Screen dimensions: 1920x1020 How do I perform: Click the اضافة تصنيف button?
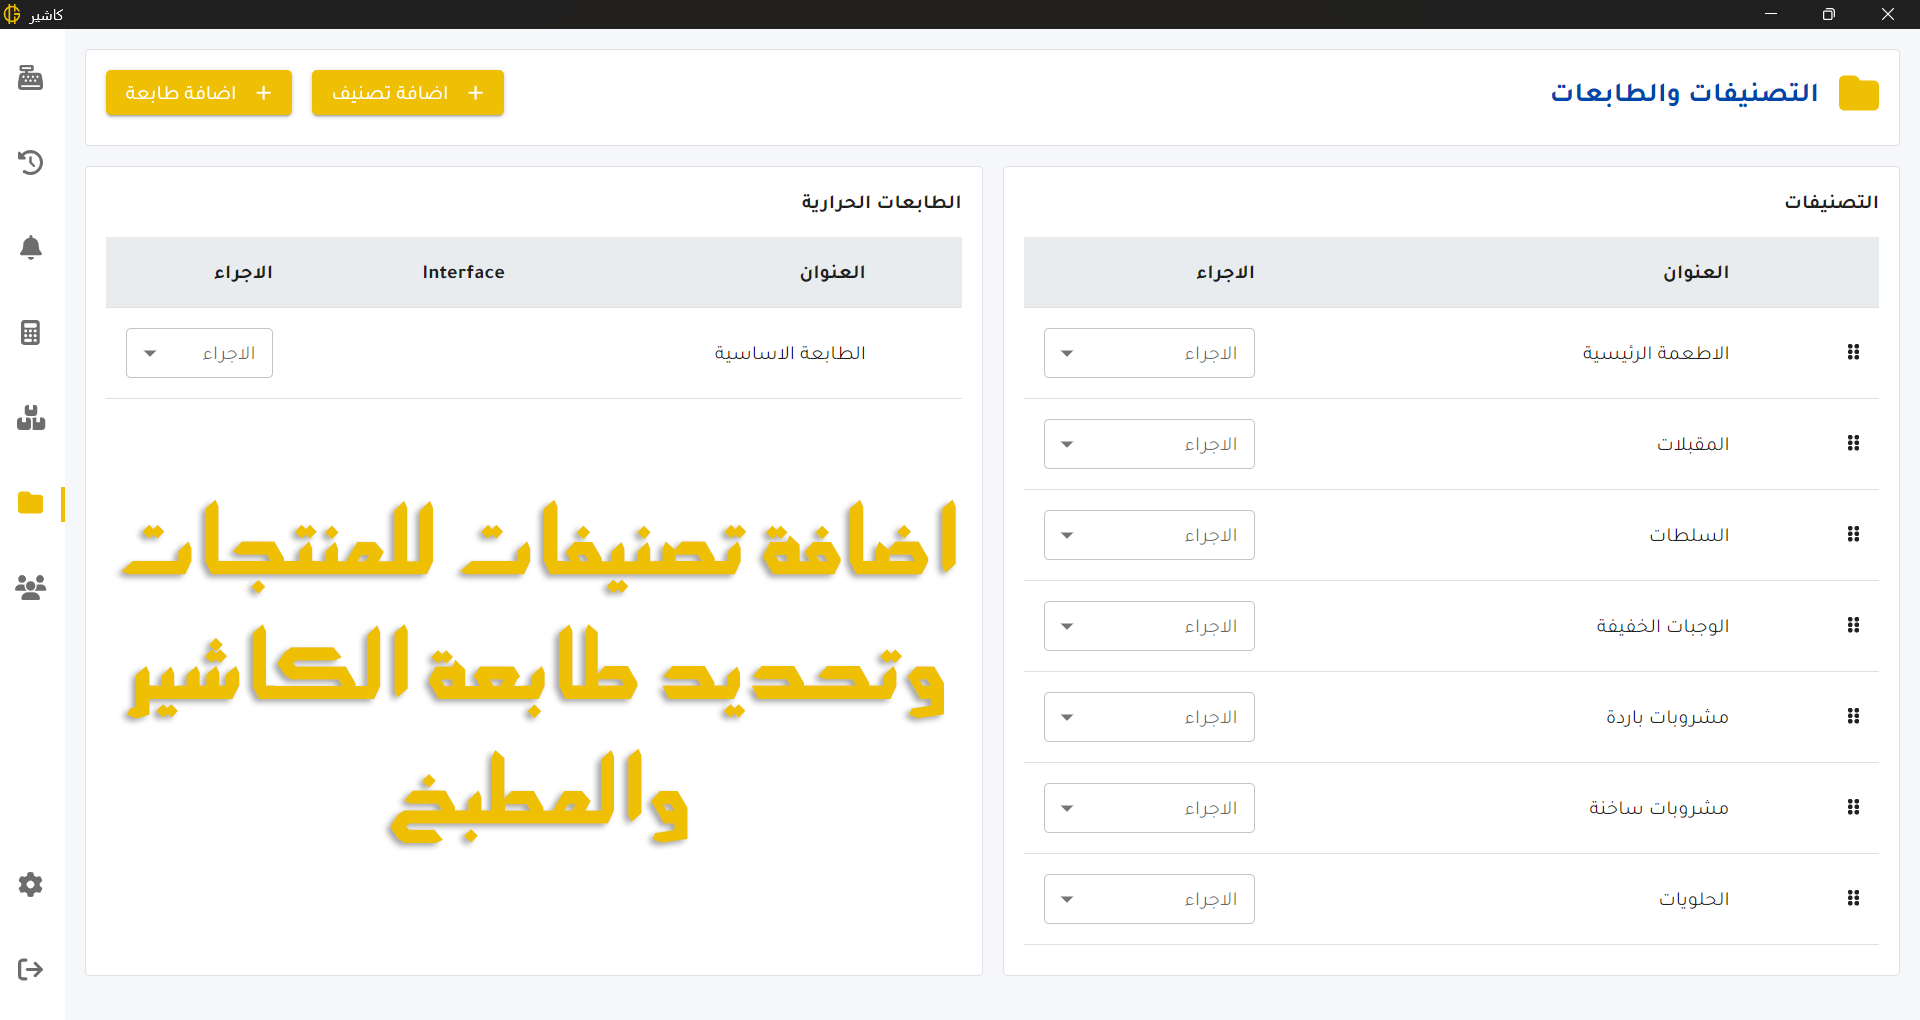point(407,93)
